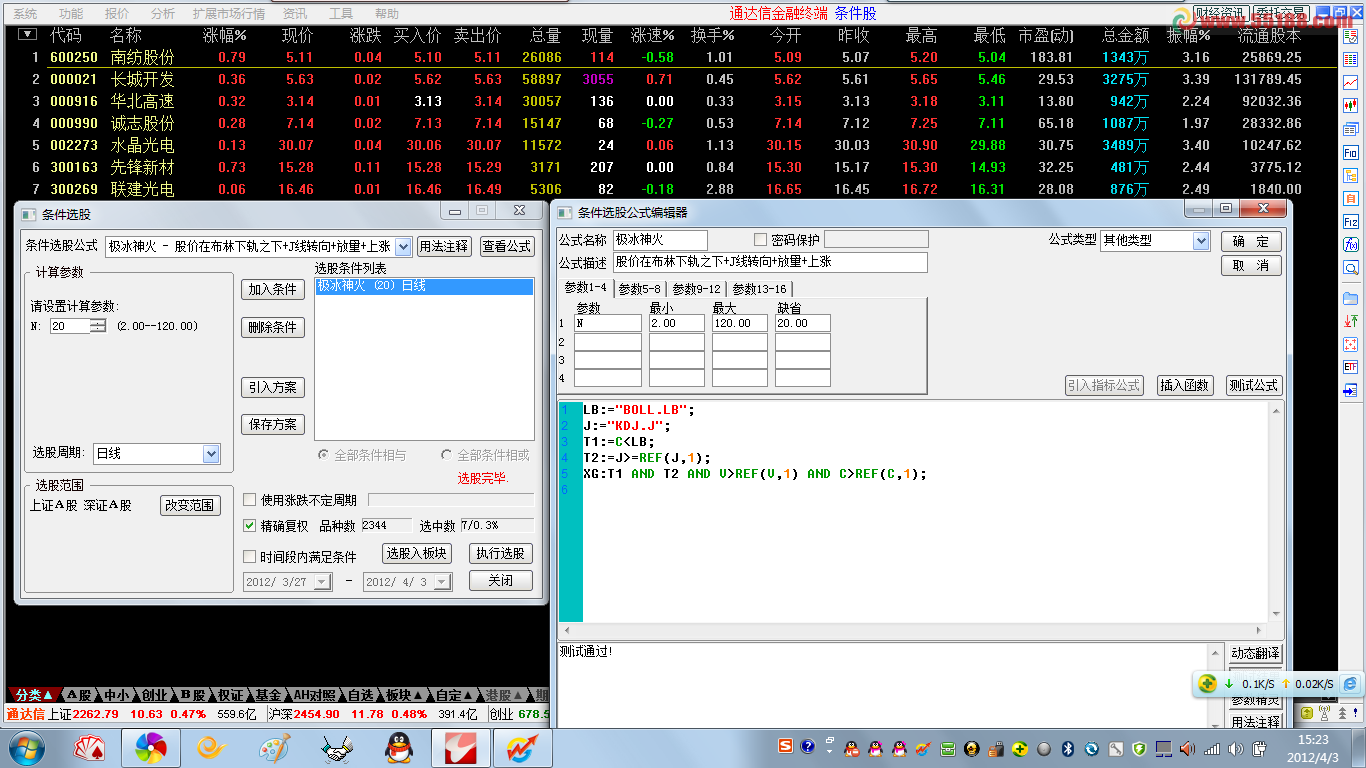1366x768 pixels.
Task: Open the 公式类型 dropdown showing 其他类型
Action: coord(1199,240)
